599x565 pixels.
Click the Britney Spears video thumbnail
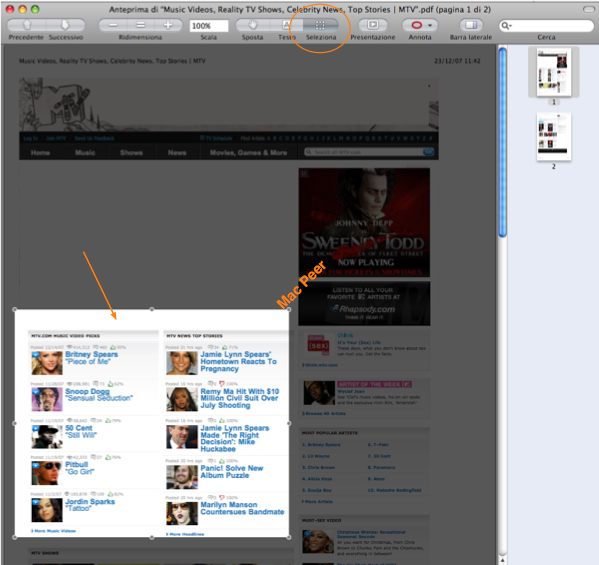47,363
